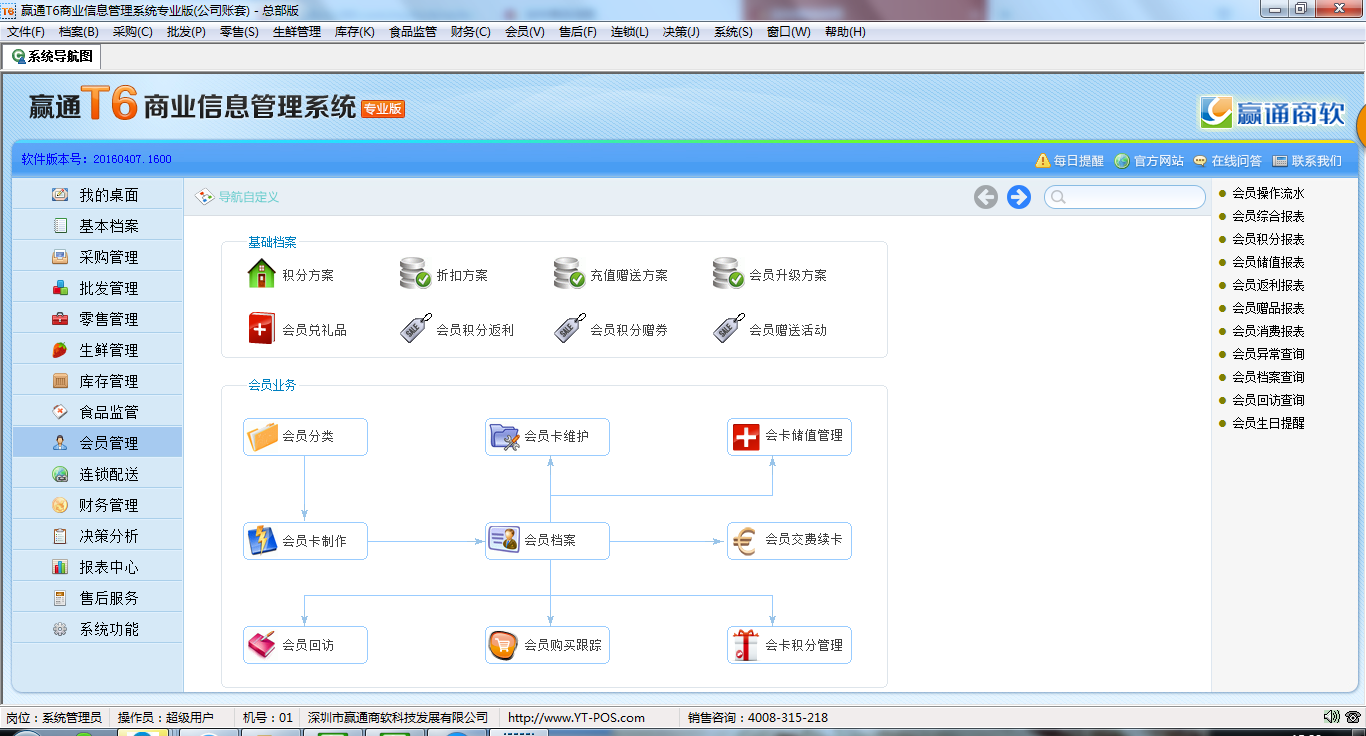Open 会员积分赠券 sale tag icon

pos(569,329)
